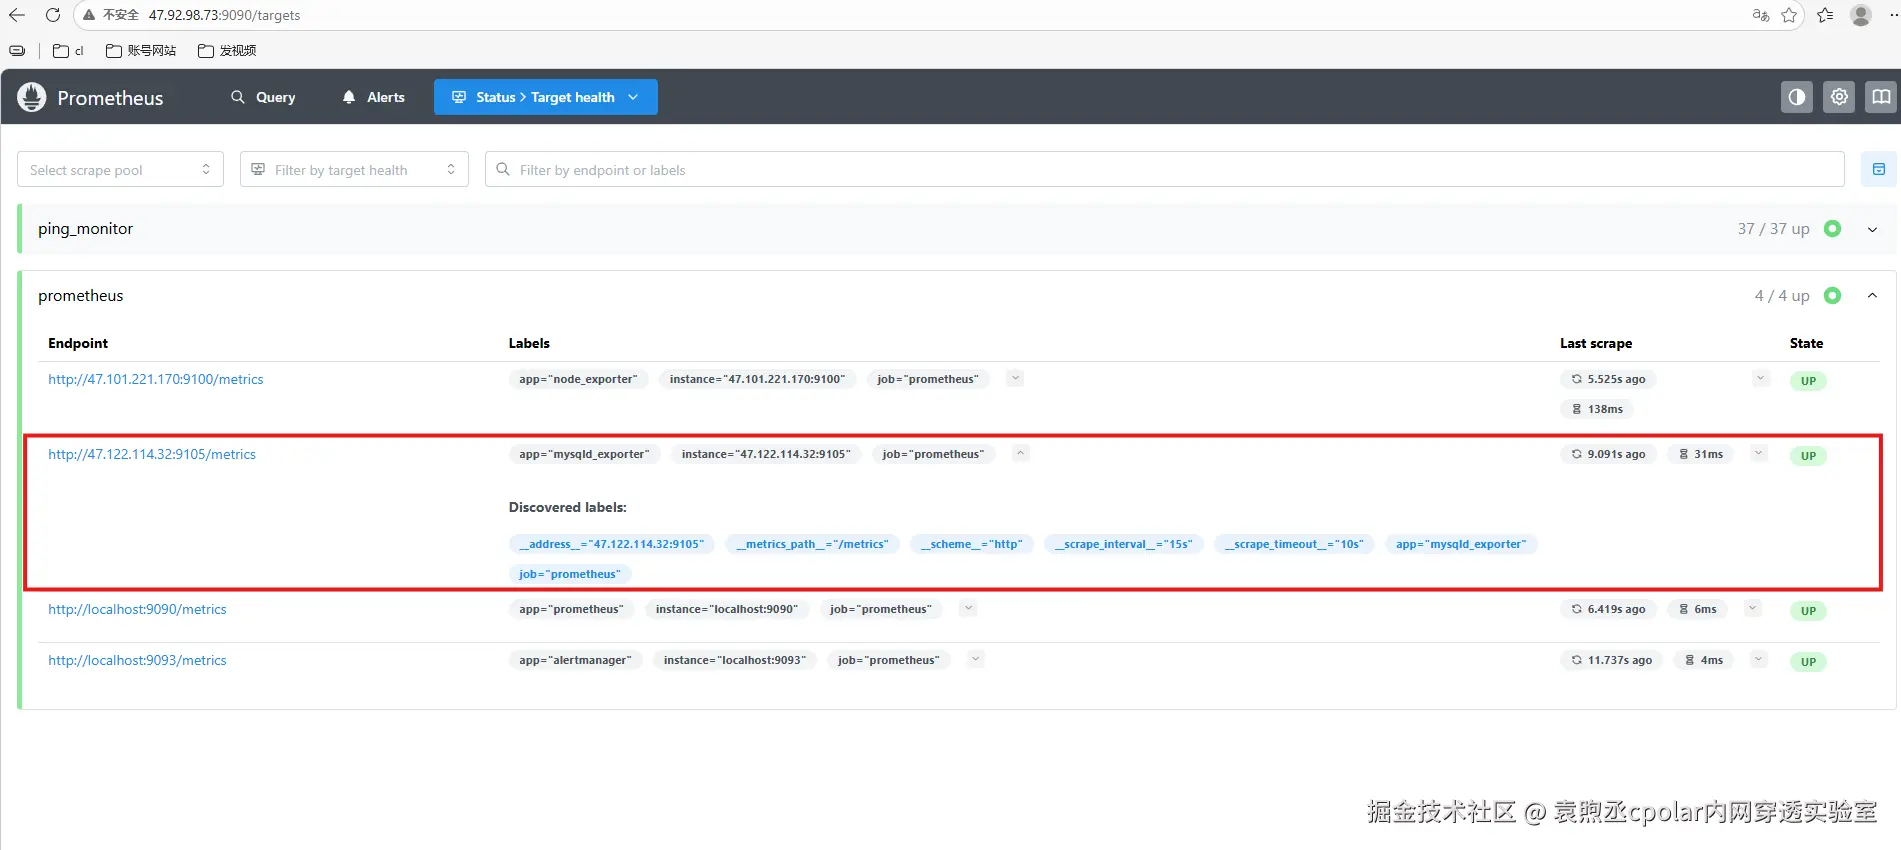Open the Select scrape pool dropdown
1901x850 pixels.
pos(120,170)
